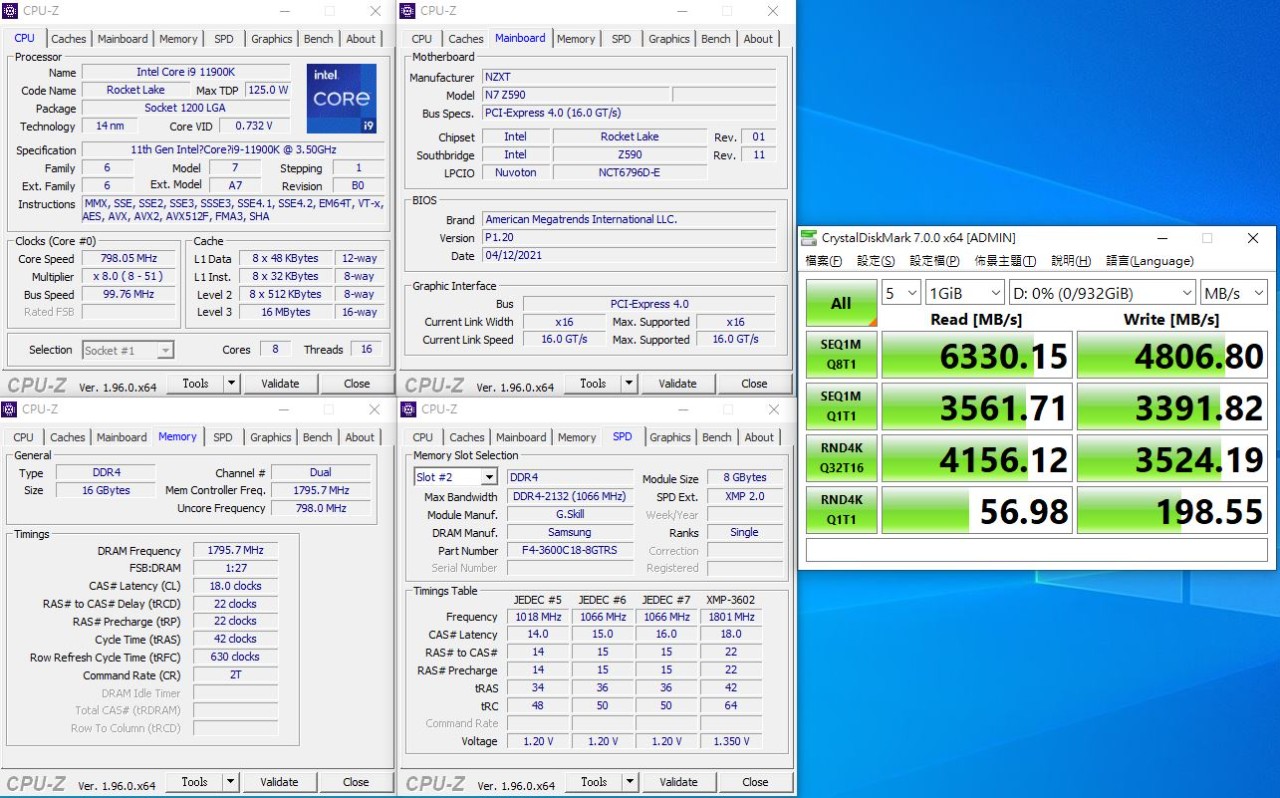
Task: Click Bus Specs field PCI-Express 4.0 (16.0 GT/s)
Action: 629,113
